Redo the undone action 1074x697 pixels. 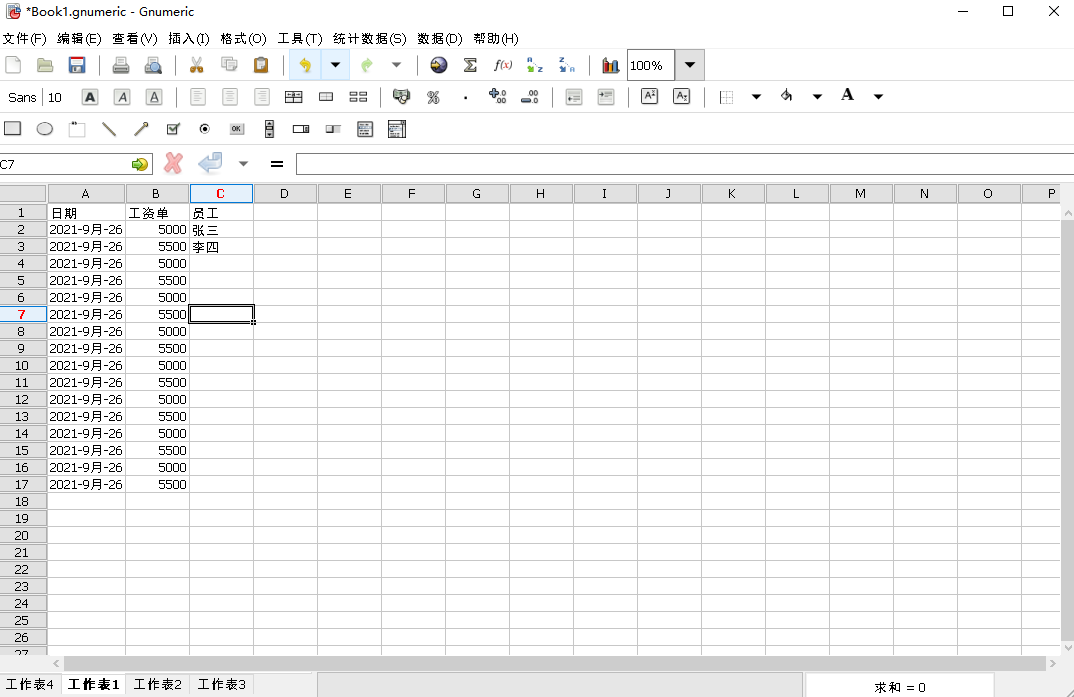[367, 65]
